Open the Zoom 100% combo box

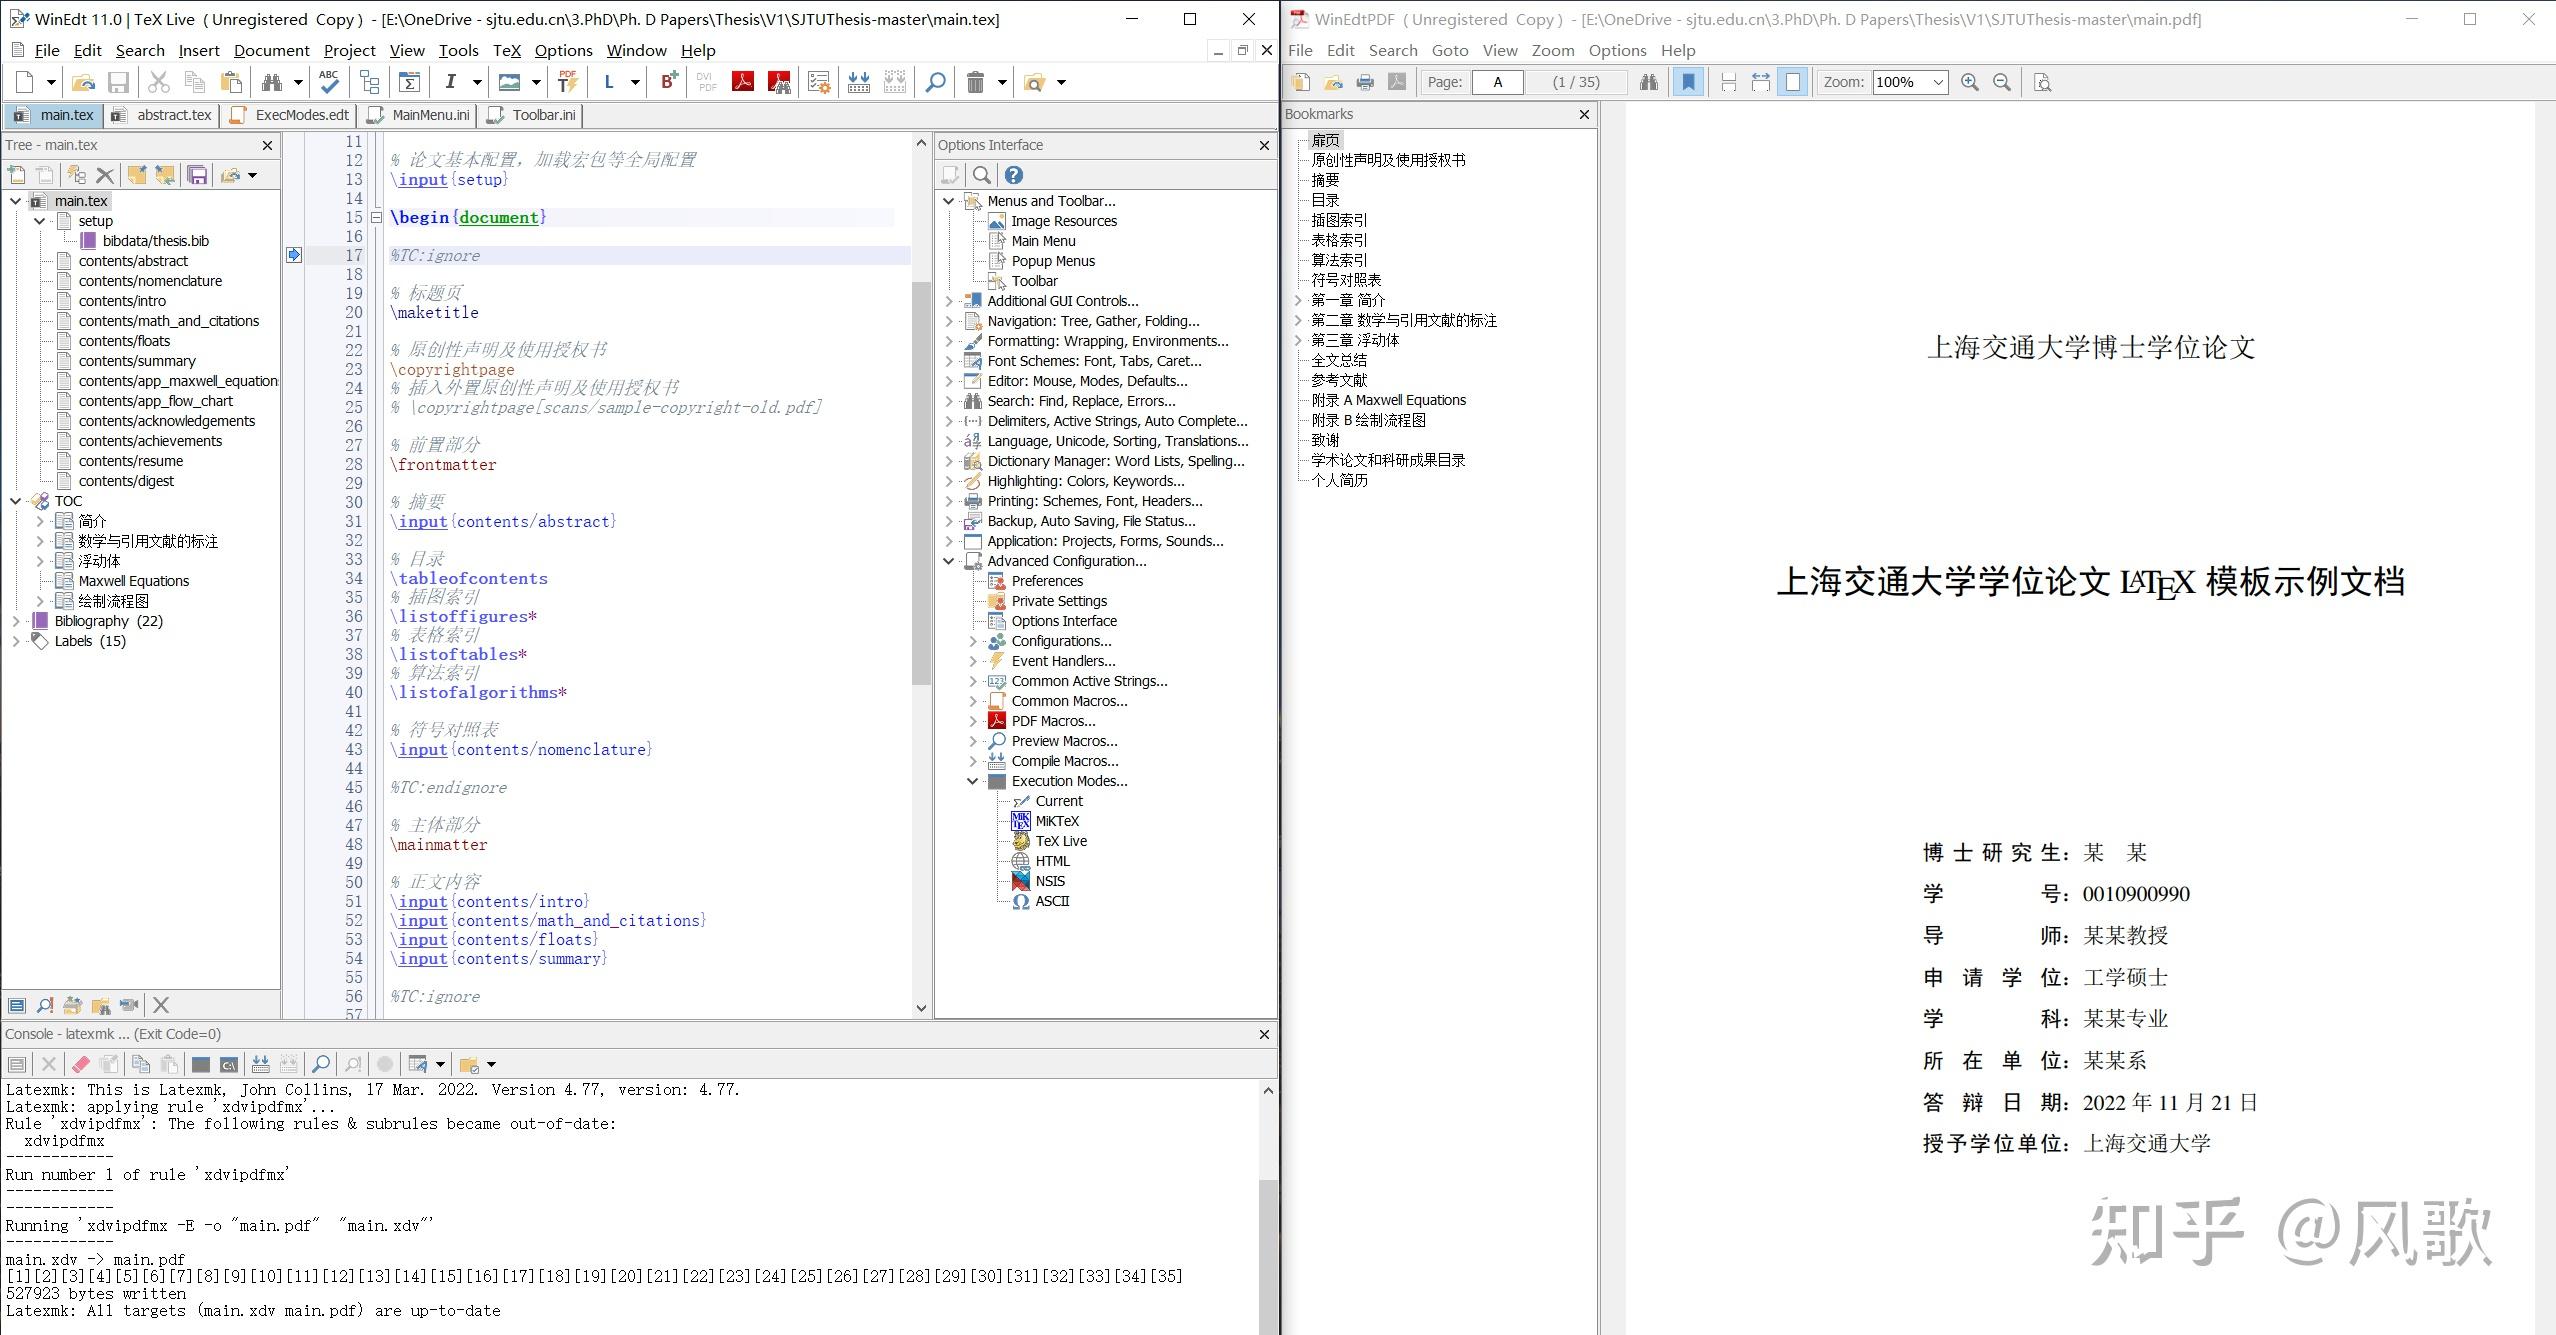[1909, 82]
